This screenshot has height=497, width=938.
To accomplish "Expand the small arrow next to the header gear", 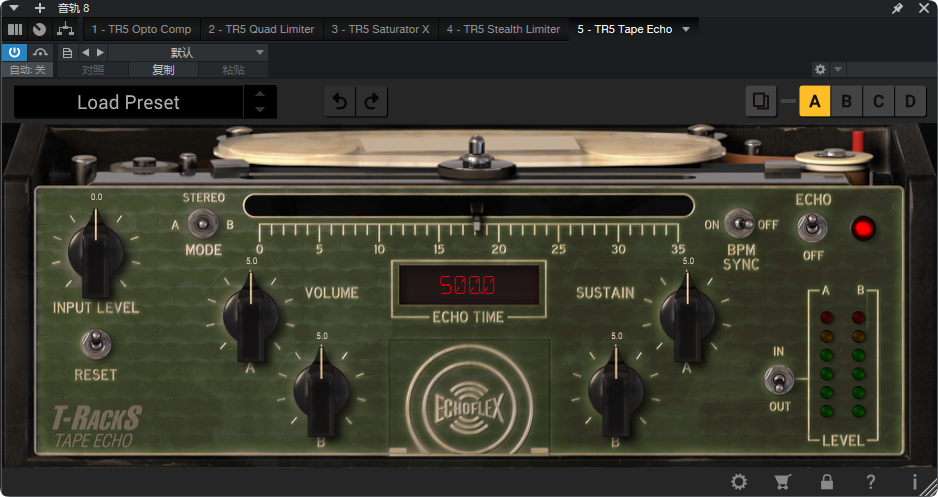I will pyautogui.click(x=838, y=69).
